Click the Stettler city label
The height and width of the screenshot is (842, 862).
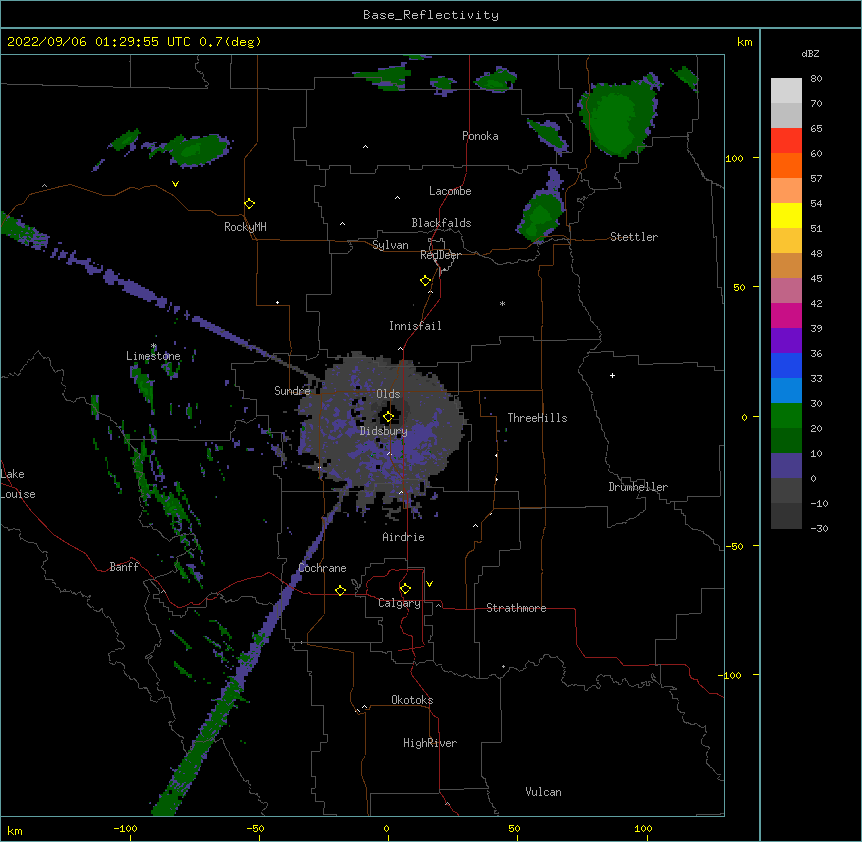(x=634, y=237)
